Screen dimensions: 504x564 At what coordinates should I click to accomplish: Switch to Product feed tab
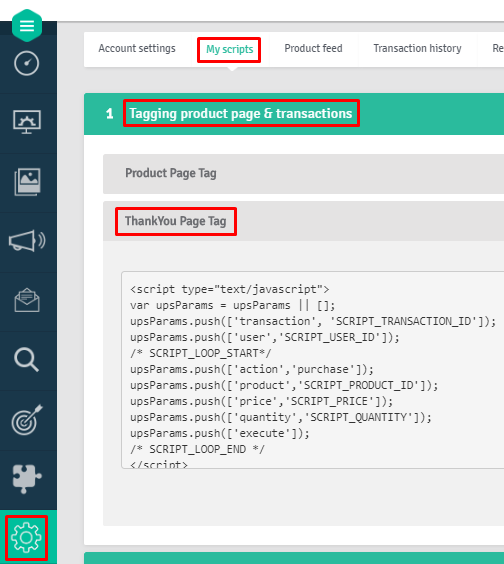(313, 48)
